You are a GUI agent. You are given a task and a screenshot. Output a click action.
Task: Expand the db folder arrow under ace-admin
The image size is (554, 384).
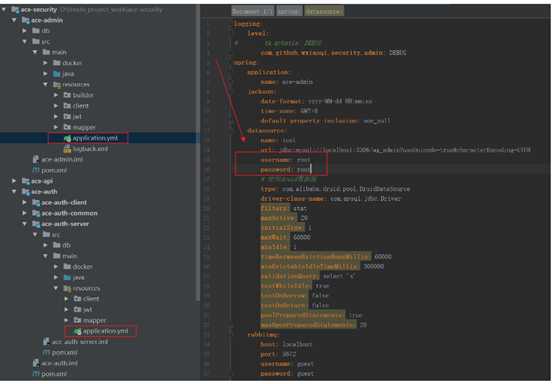(x=24, y=31)
